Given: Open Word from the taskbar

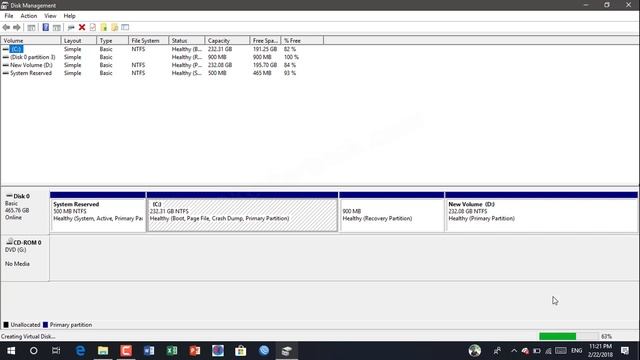Looking at the screenshot, I should (x=149, y=351).
